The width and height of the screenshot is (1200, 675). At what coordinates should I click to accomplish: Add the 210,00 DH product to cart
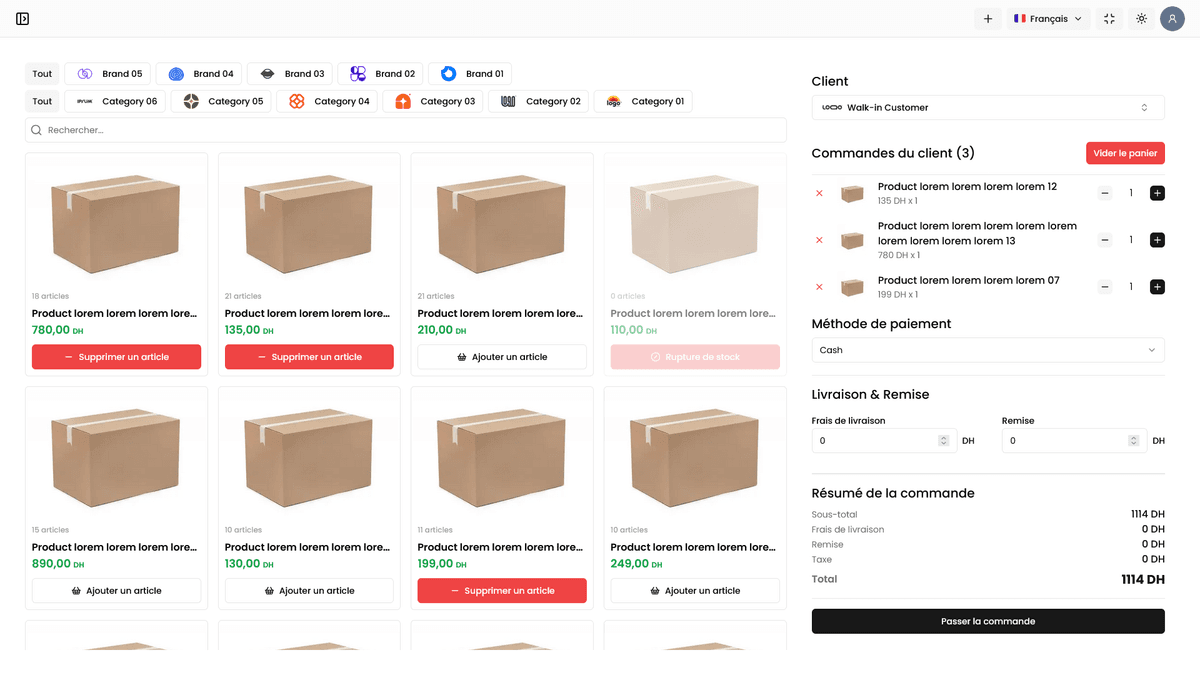(x=502, y=357)
